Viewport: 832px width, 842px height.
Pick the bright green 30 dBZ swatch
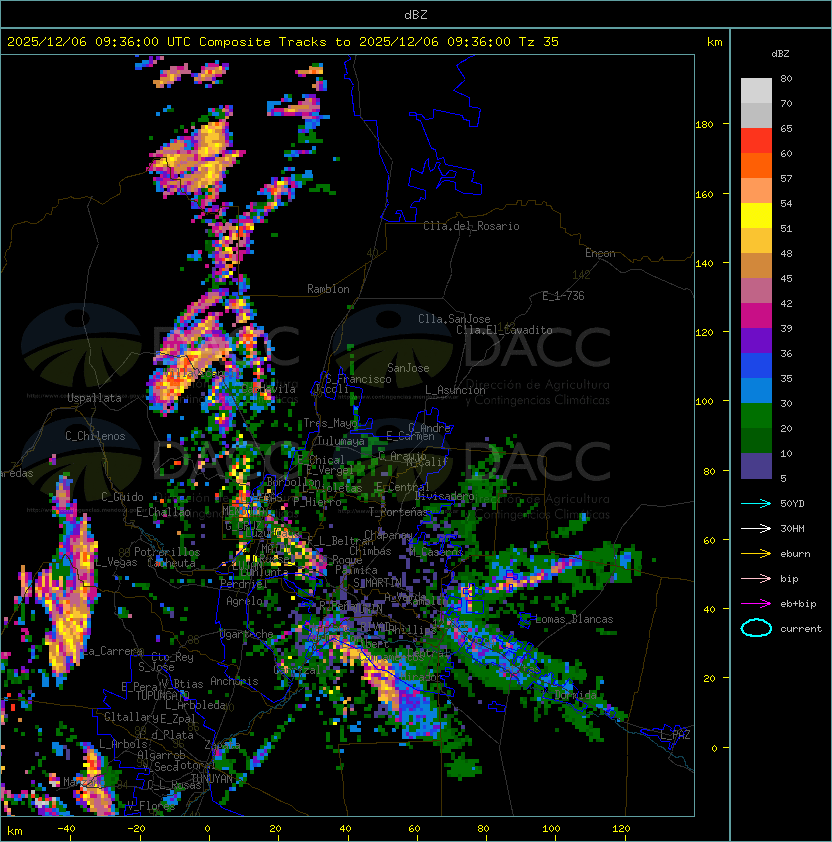tap(756, 416)
